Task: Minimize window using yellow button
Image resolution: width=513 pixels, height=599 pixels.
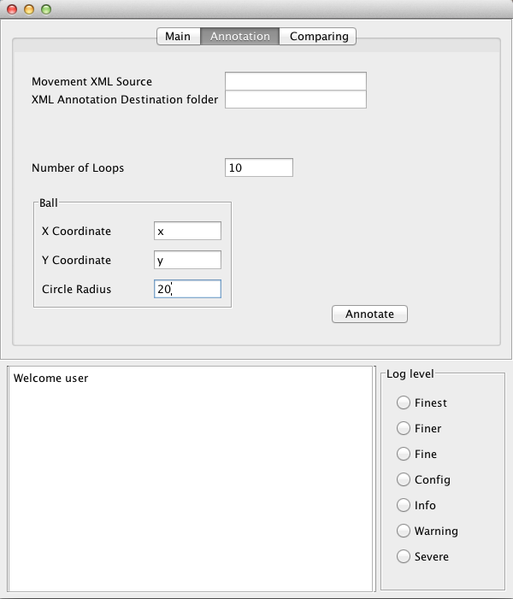Action: pos(29,9)
